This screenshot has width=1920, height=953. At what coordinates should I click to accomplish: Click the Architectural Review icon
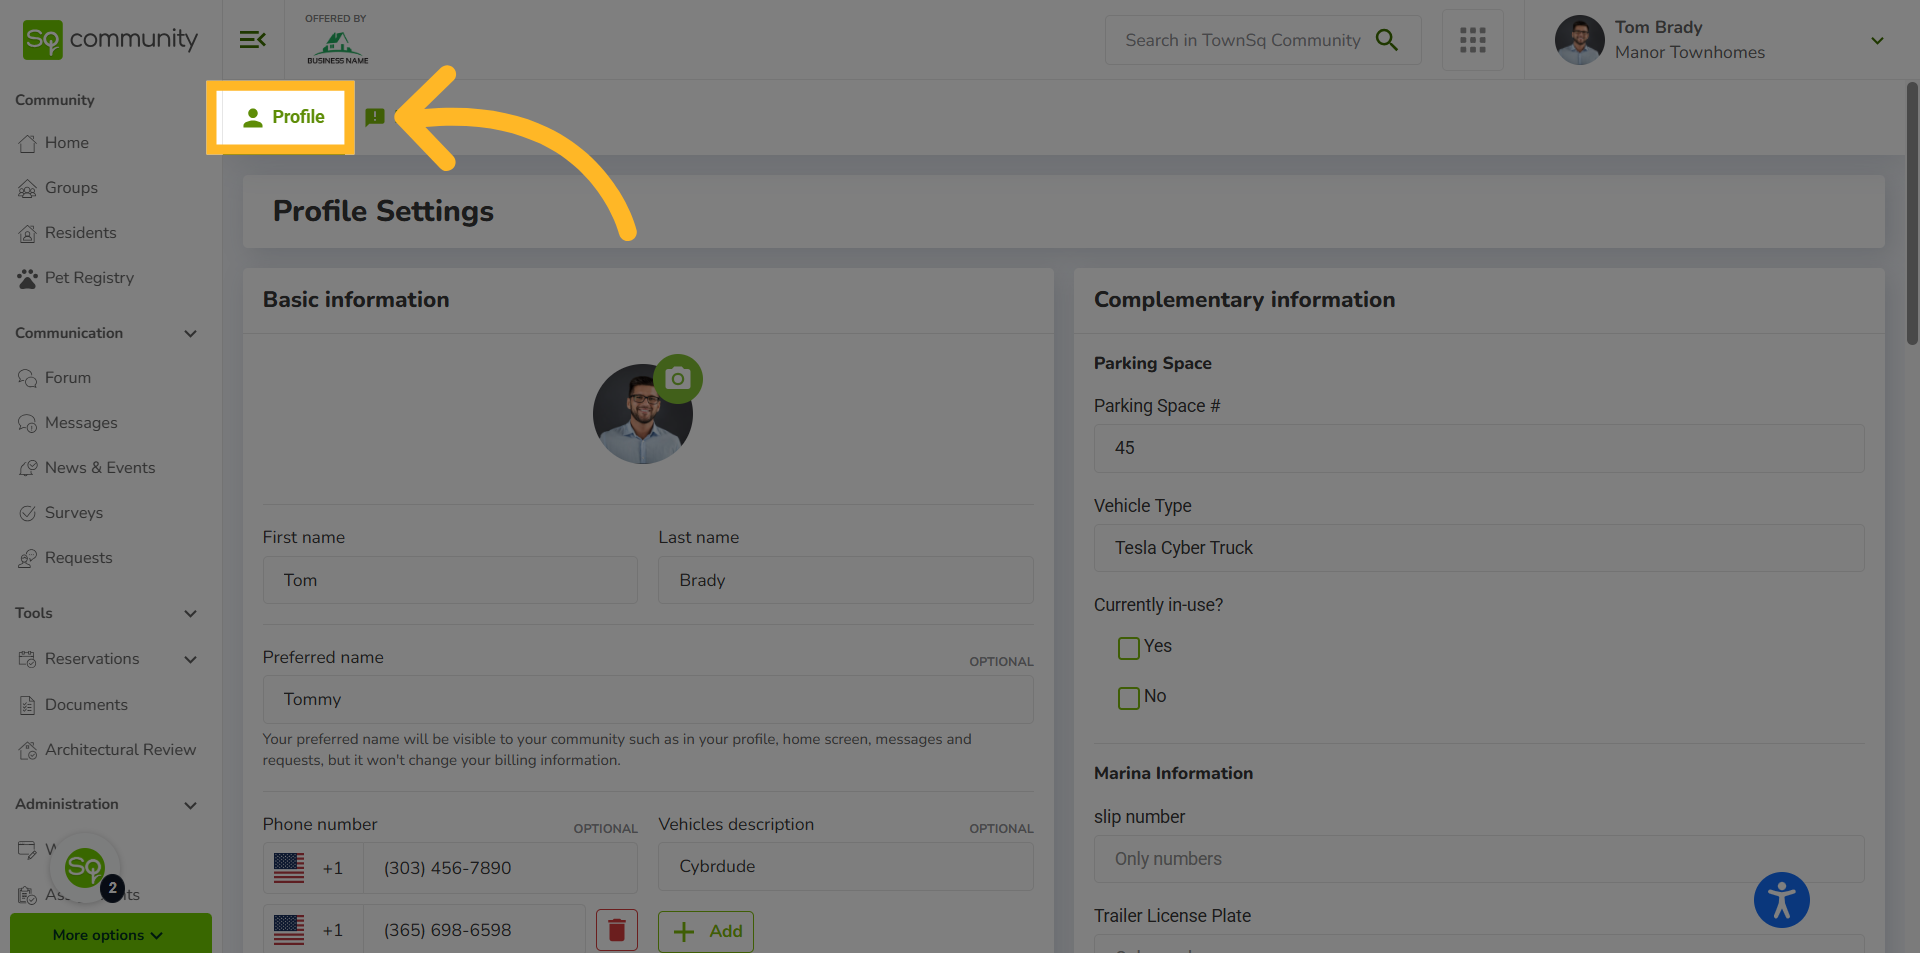(x=27, y=750)
